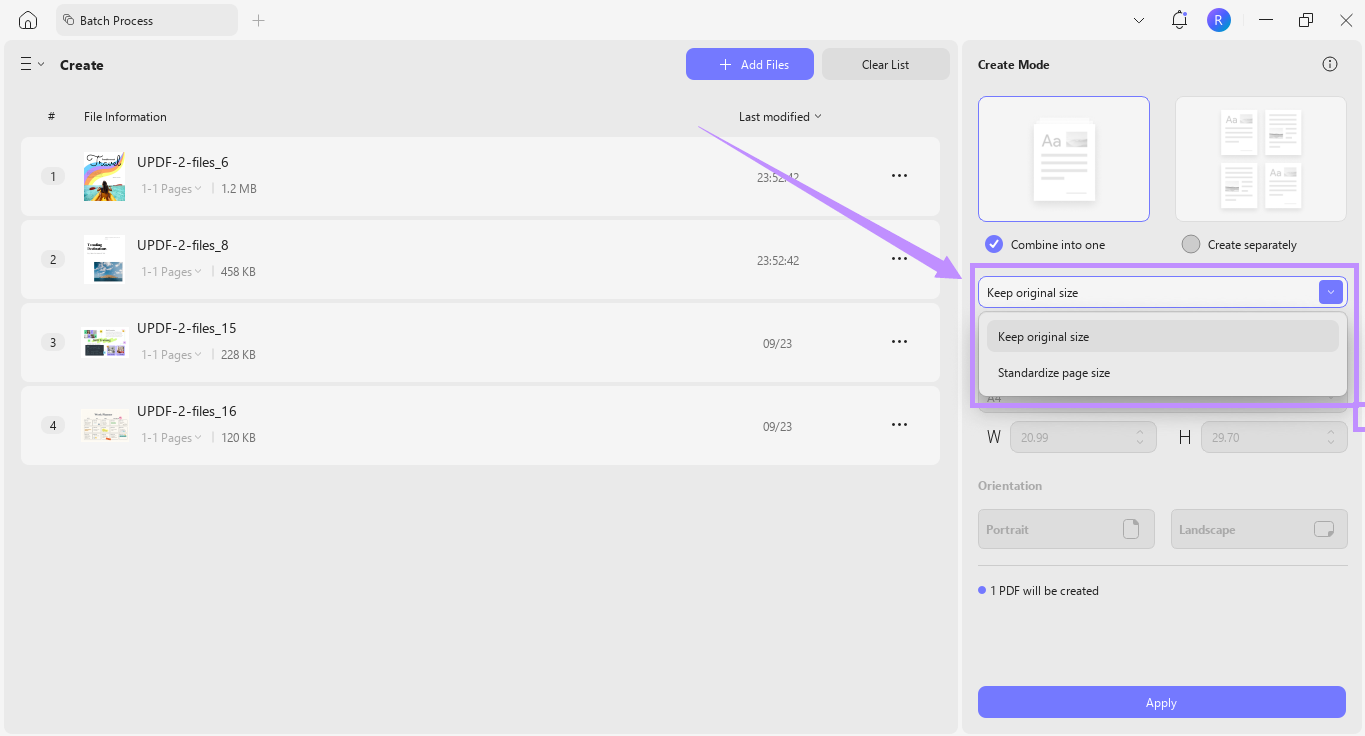Open the page size dropdown chevron
The width and height of the screenshot is (1365, 736).
[x=1330, y=291]
